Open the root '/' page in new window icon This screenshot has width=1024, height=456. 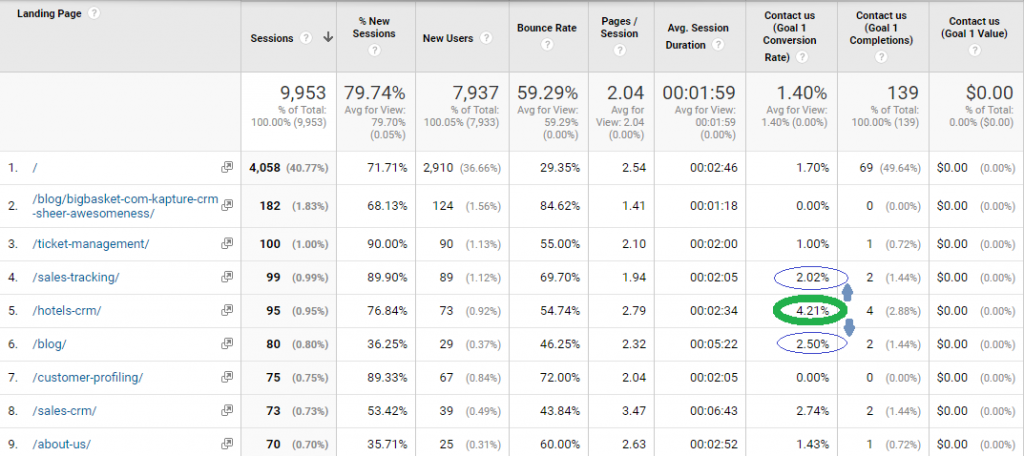[227, 167]
